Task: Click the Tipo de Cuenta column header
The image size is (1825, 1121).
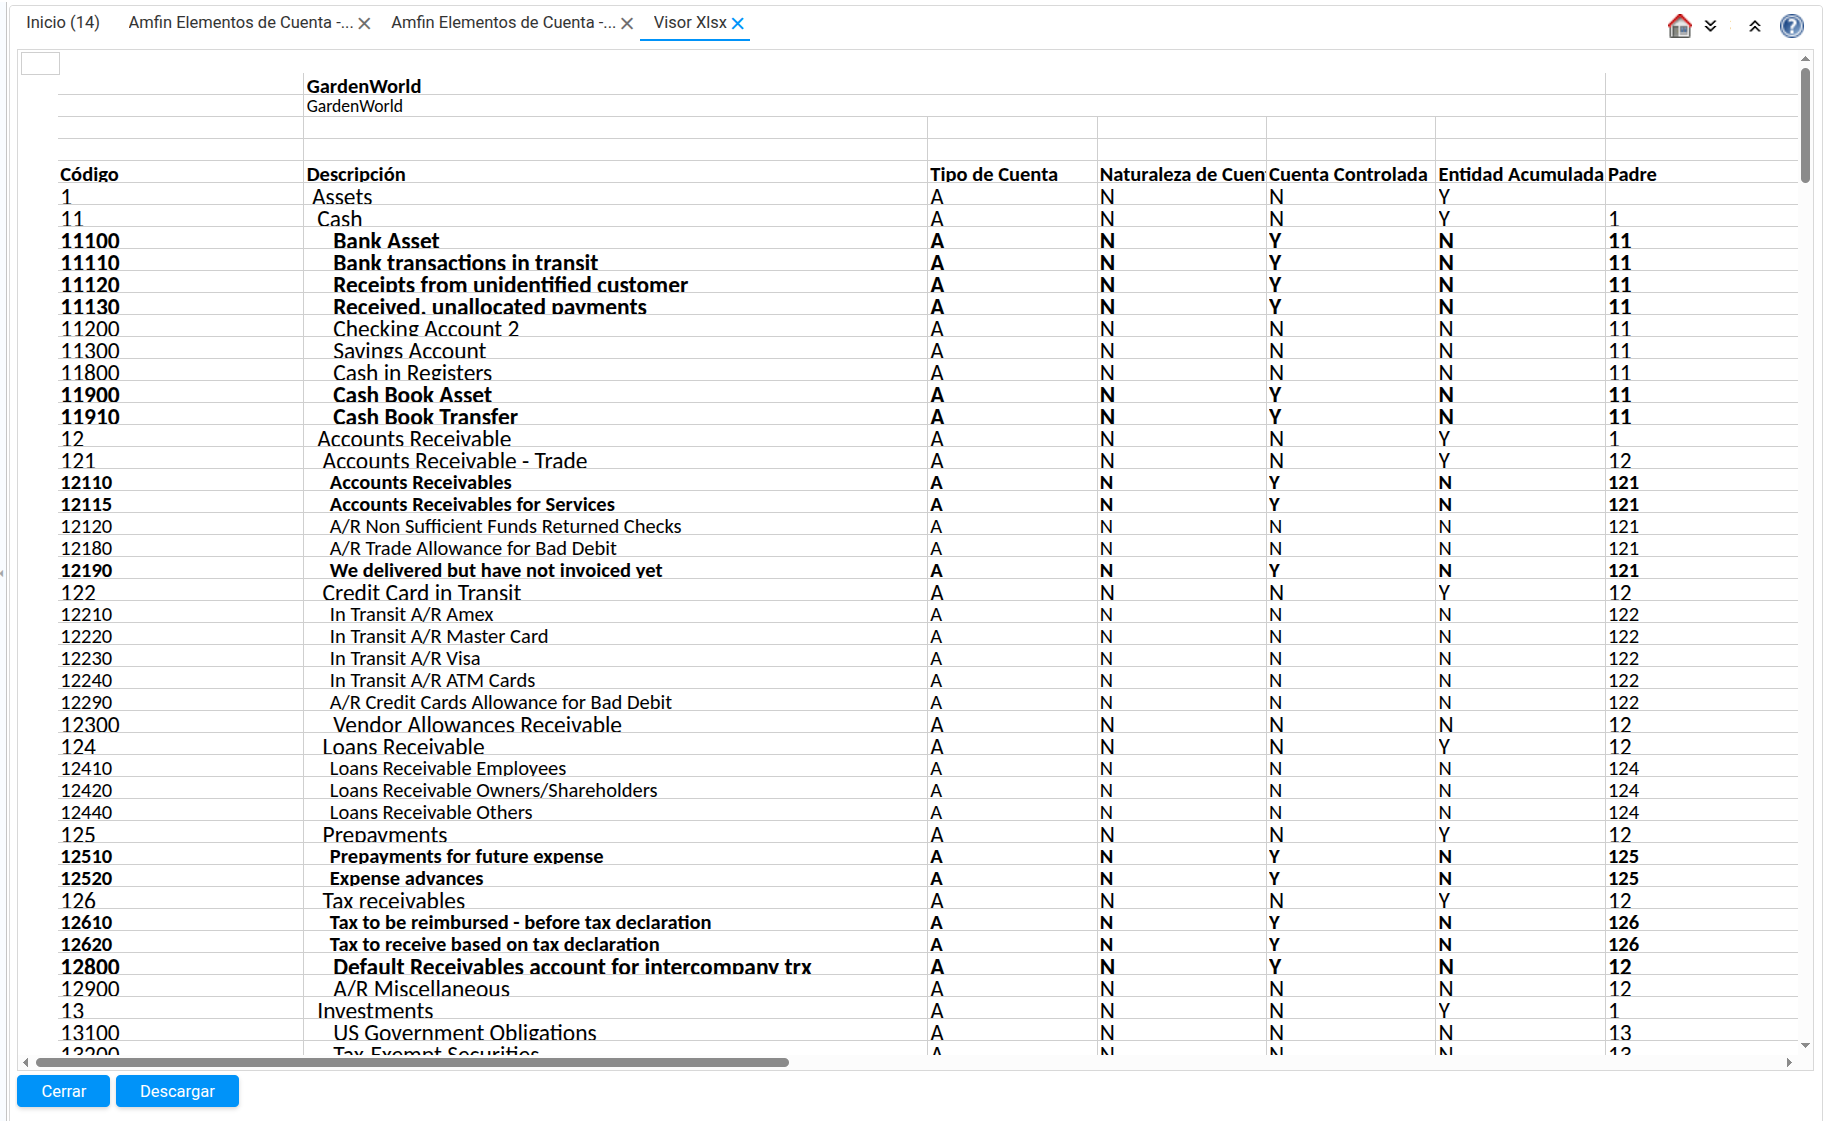Action: (993, 174)
